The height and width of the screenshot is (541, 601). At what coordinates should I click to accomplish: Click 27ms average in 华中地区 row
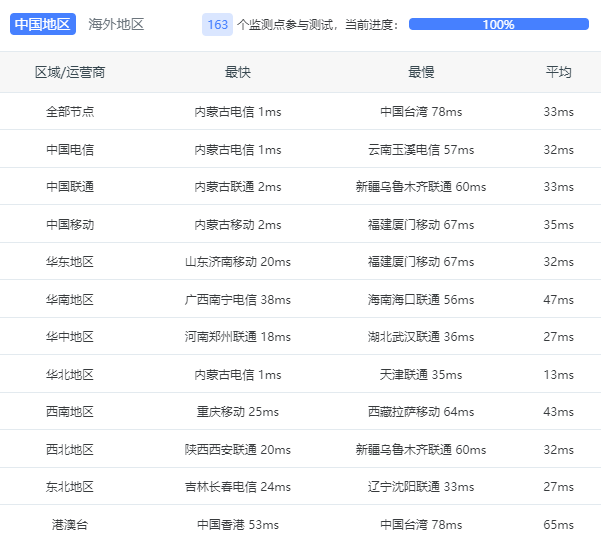pos(558,337)
